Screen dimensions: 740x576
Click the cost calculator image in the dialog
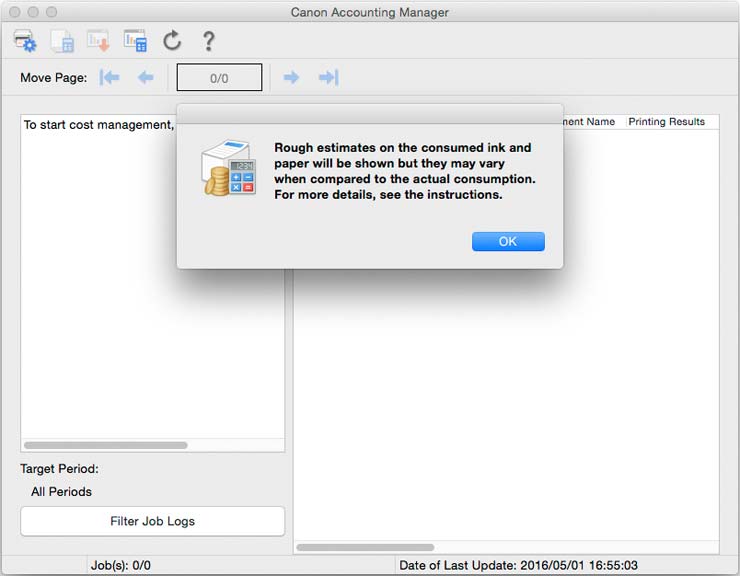229,168
